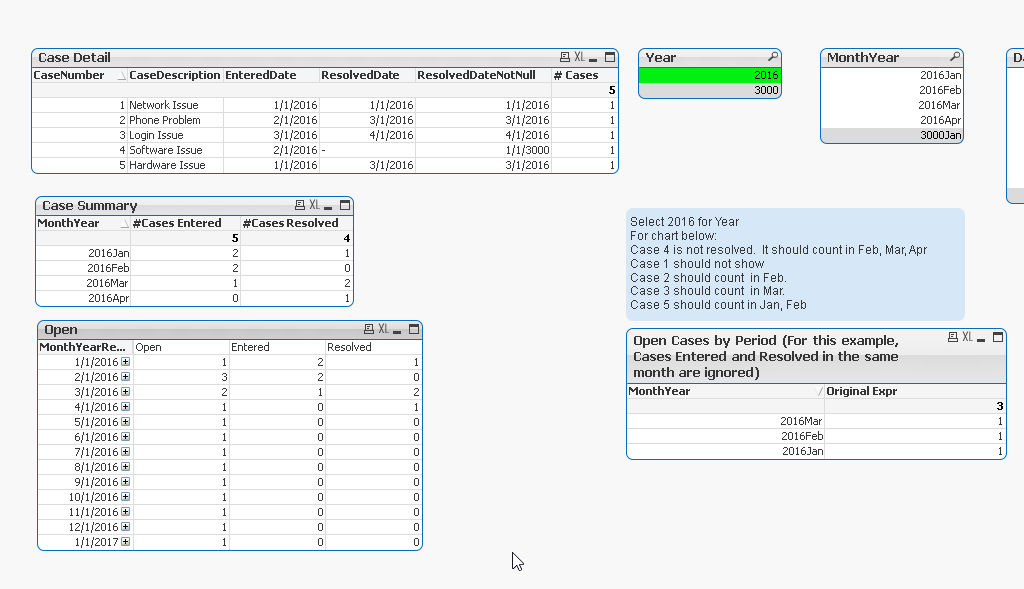Print the Open table
The image size is (1024, 589).
tap(369, 329)
